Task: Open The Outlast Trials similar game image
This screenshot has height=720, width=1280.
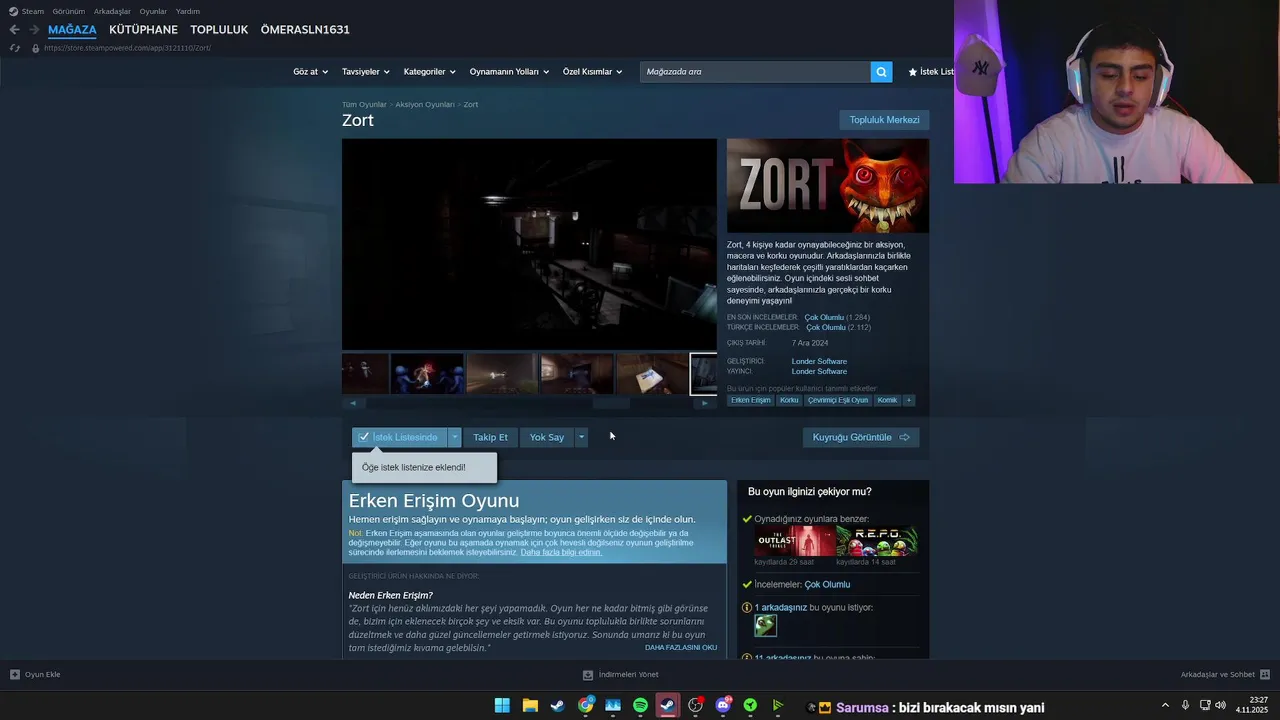Action: pyautogui.click(x=794, y=541)
